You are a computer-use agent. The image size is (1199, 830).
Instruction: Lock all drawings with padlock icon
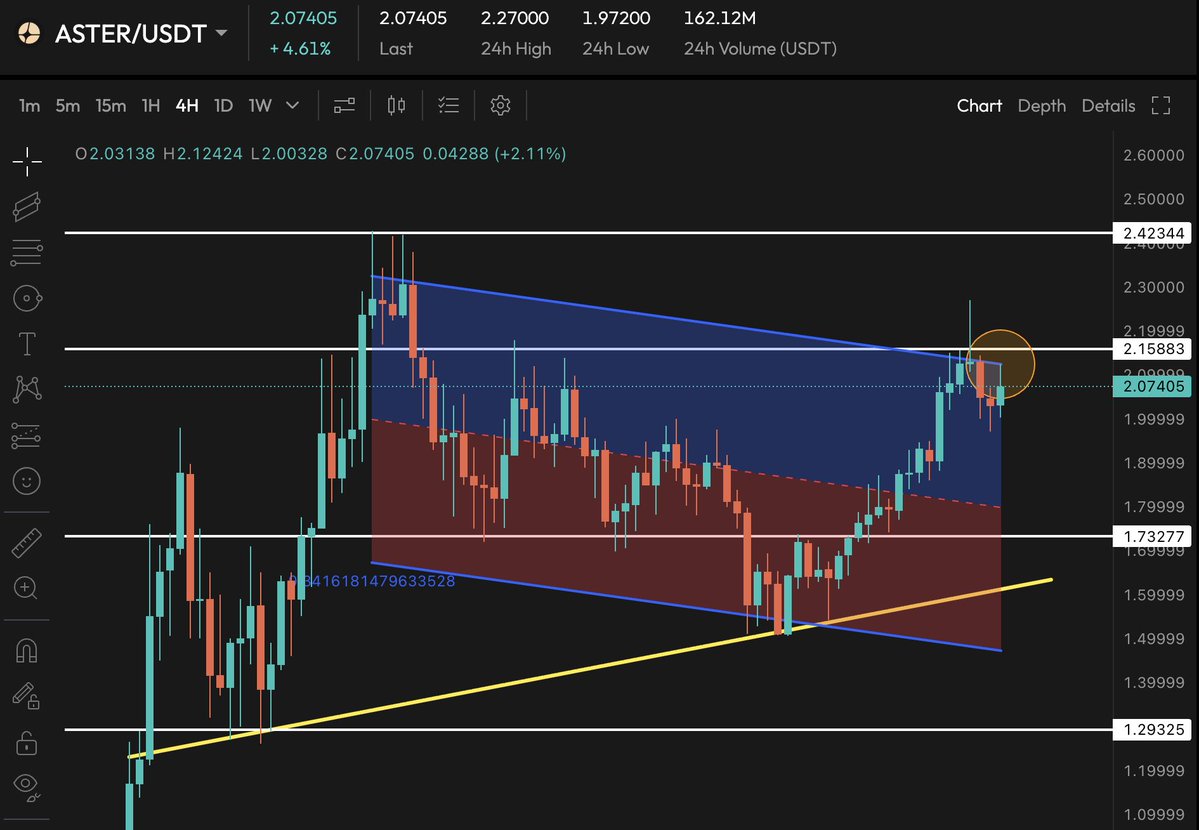pyautogui.click(x=27, y=742)
